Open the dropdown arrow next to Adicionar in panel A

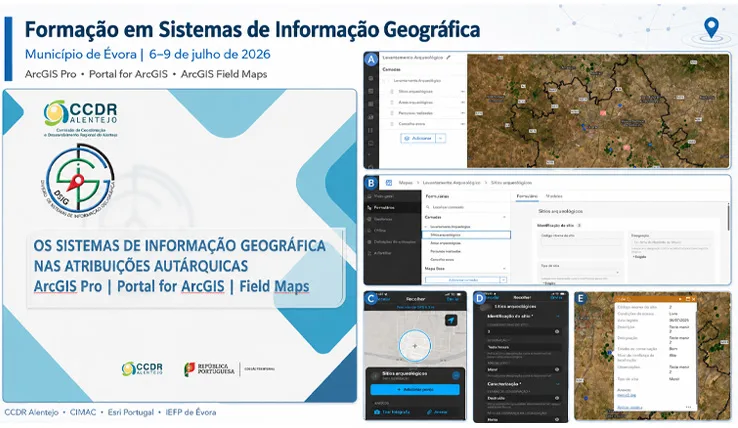441,138
